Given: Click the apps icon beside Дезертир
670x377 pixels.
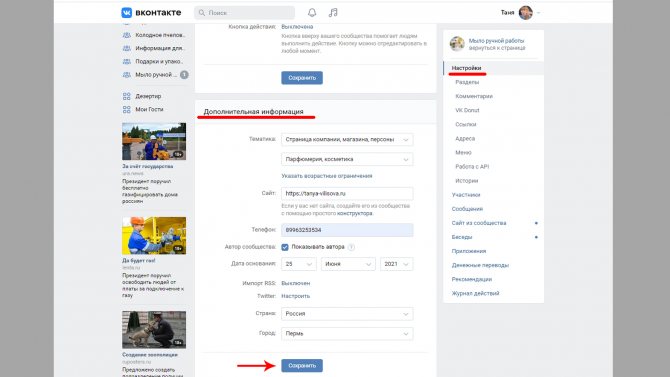Looking at the screenshot, I should [126, 96].
